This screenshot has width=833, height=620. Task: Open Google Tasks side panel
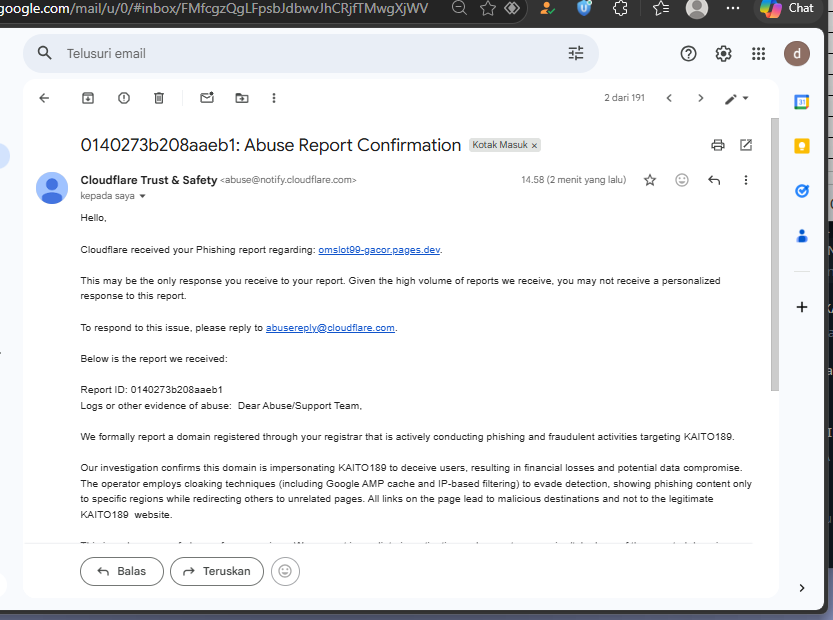tap(802, 191)
